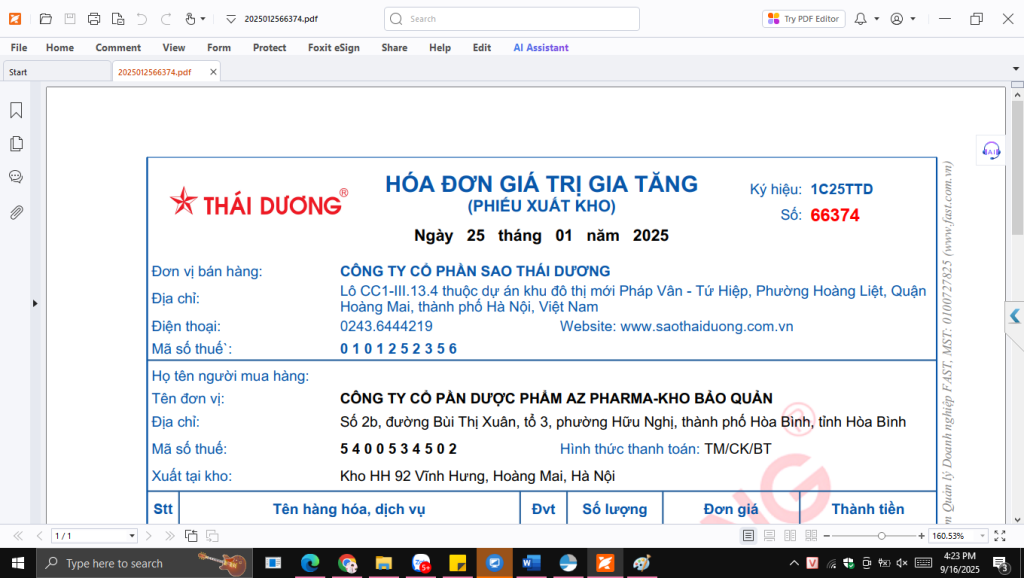This screenshot has height=578, width=1024.
Task: Open the Edit ribbon tab
Action: click(482, 48)
